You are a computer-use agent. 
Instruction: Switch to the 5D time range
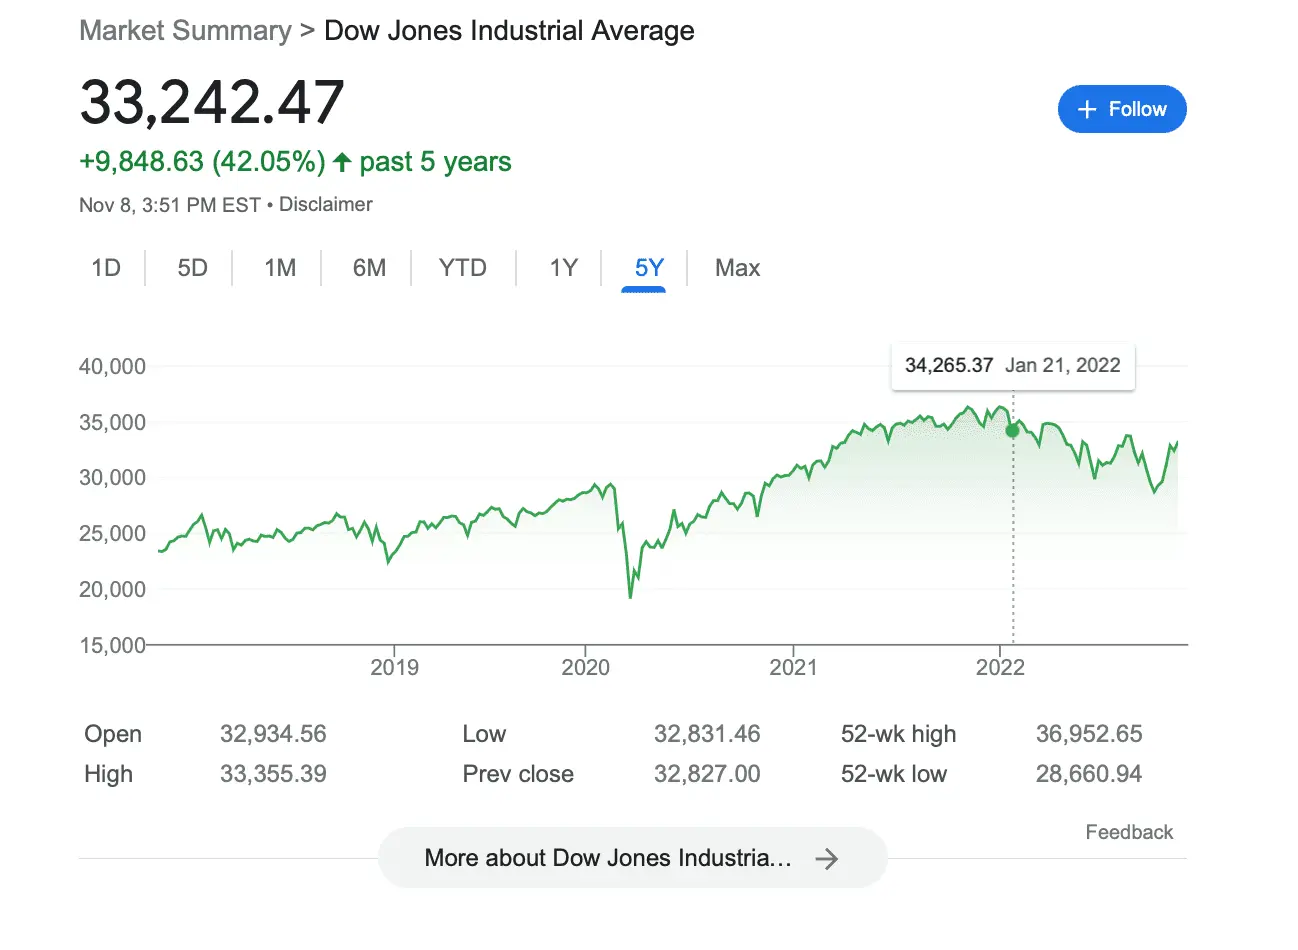tap(192, 268)
